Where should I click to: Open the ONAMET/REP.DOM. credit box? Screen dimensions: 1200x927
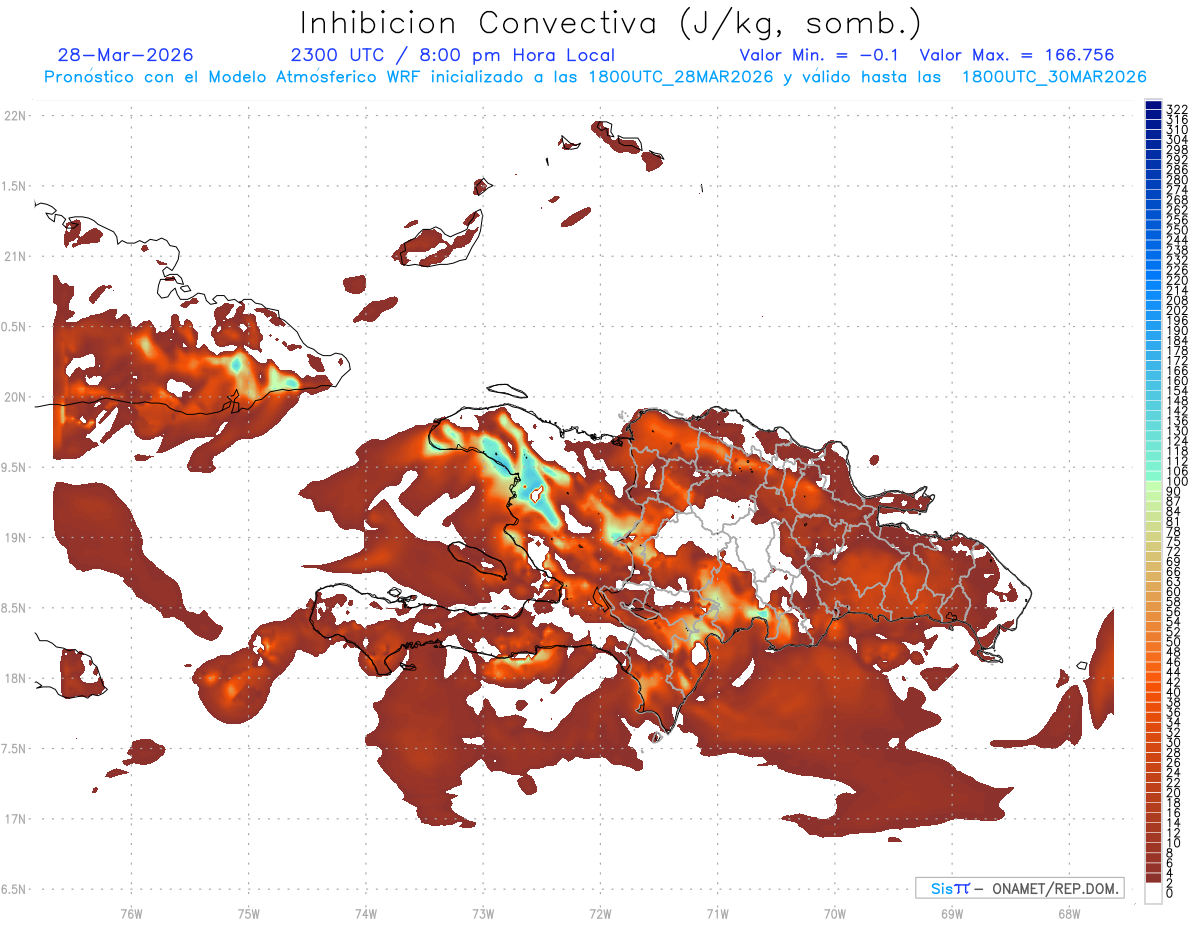click(x=1019, y=888)
